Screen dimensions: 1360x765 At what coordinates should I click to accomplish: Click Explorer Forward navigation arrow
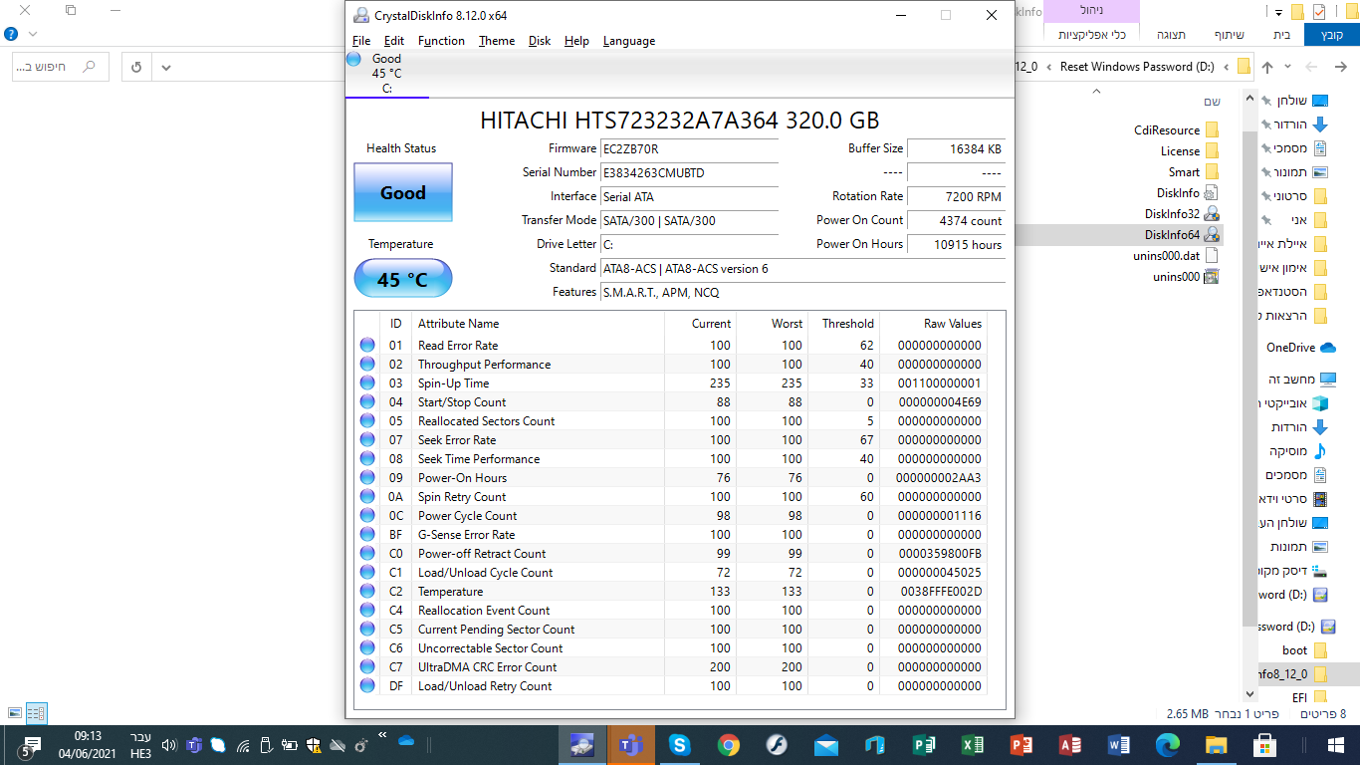click(1313, 67)
